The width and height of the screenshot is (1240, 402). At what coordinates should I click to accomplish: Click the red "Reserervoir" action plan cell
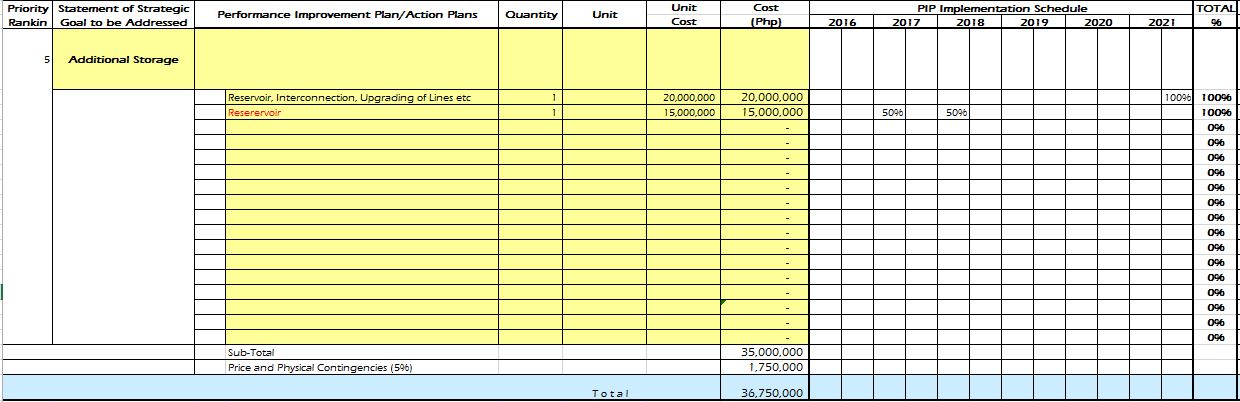click(361, 112)
